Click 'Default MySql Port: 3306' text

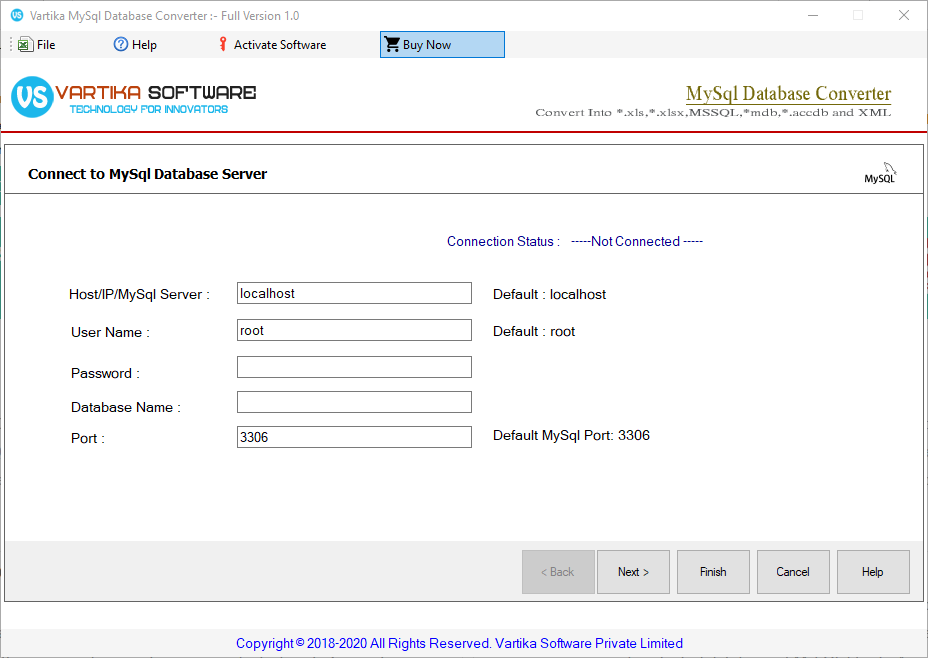(571, 436)
